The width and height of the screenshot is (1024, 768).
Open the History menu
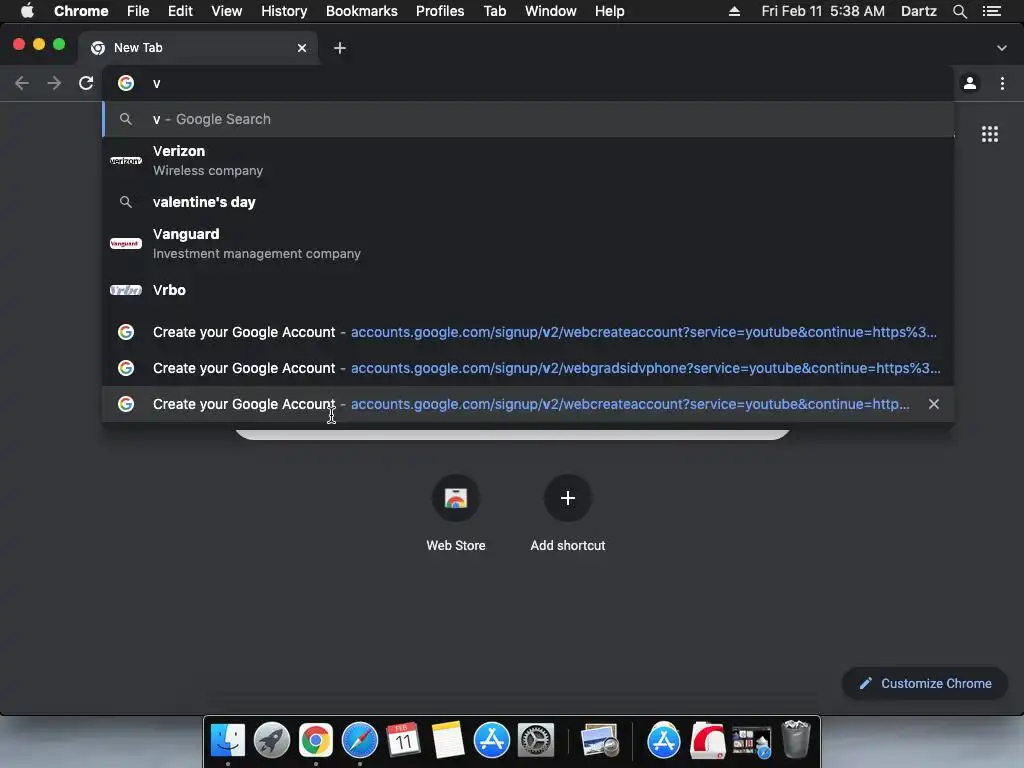[283, 11]
